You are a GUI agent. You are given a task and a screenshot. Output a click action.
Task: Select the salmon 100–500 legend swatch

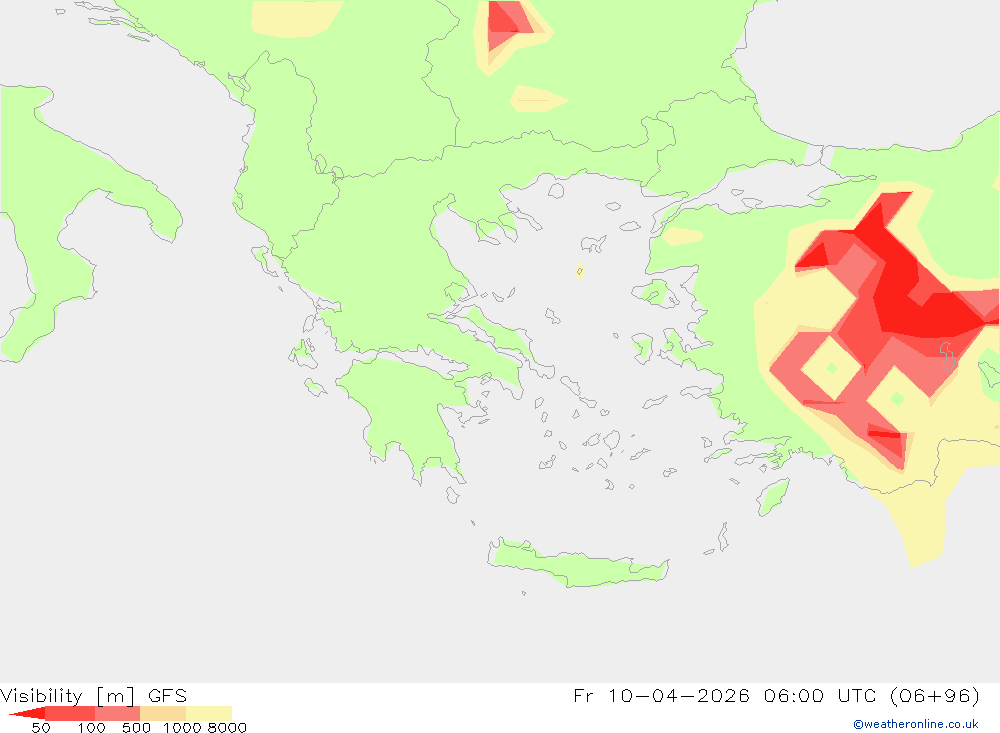117,713
